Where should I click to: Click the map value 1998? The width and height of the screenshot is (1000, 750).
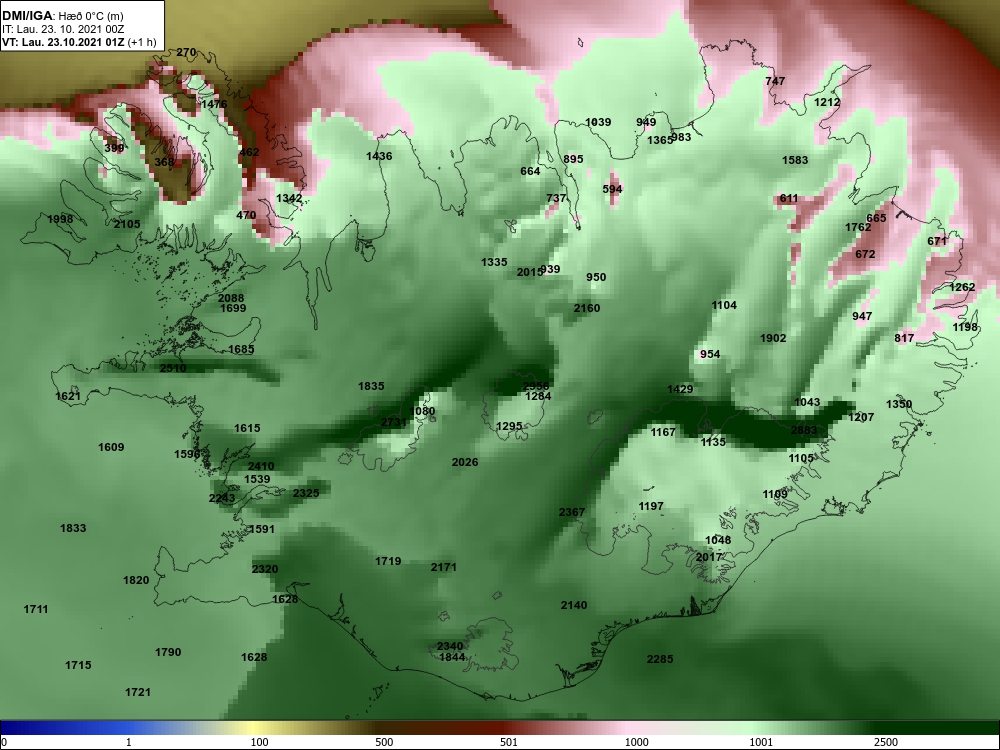(60, 219)
